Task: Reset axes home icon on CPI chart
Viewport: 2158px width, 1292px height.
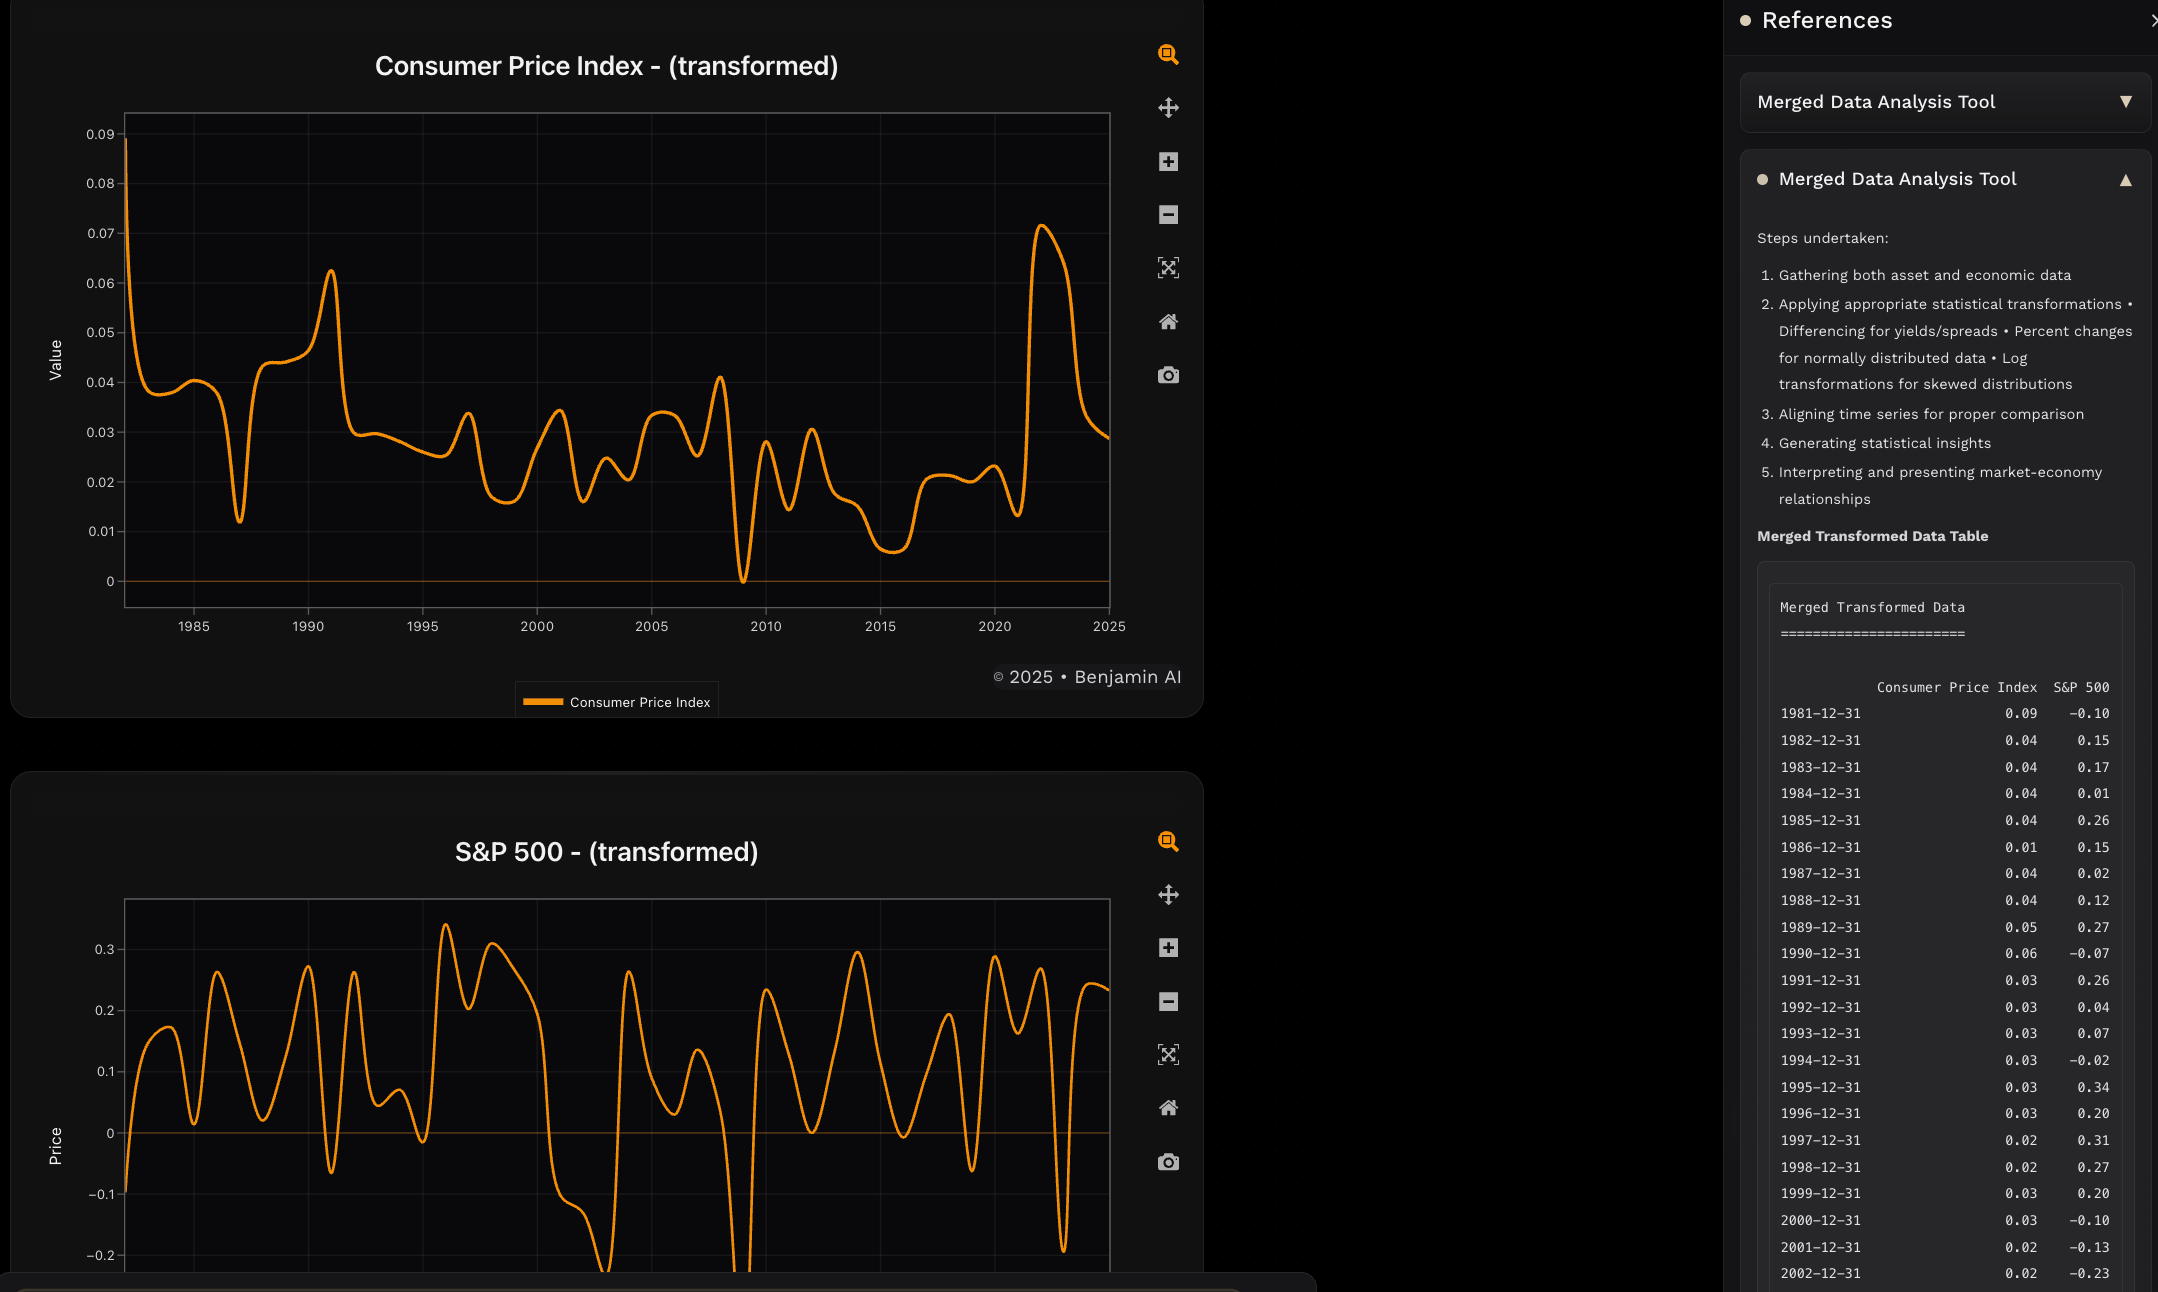Action: pos(1168,322)
